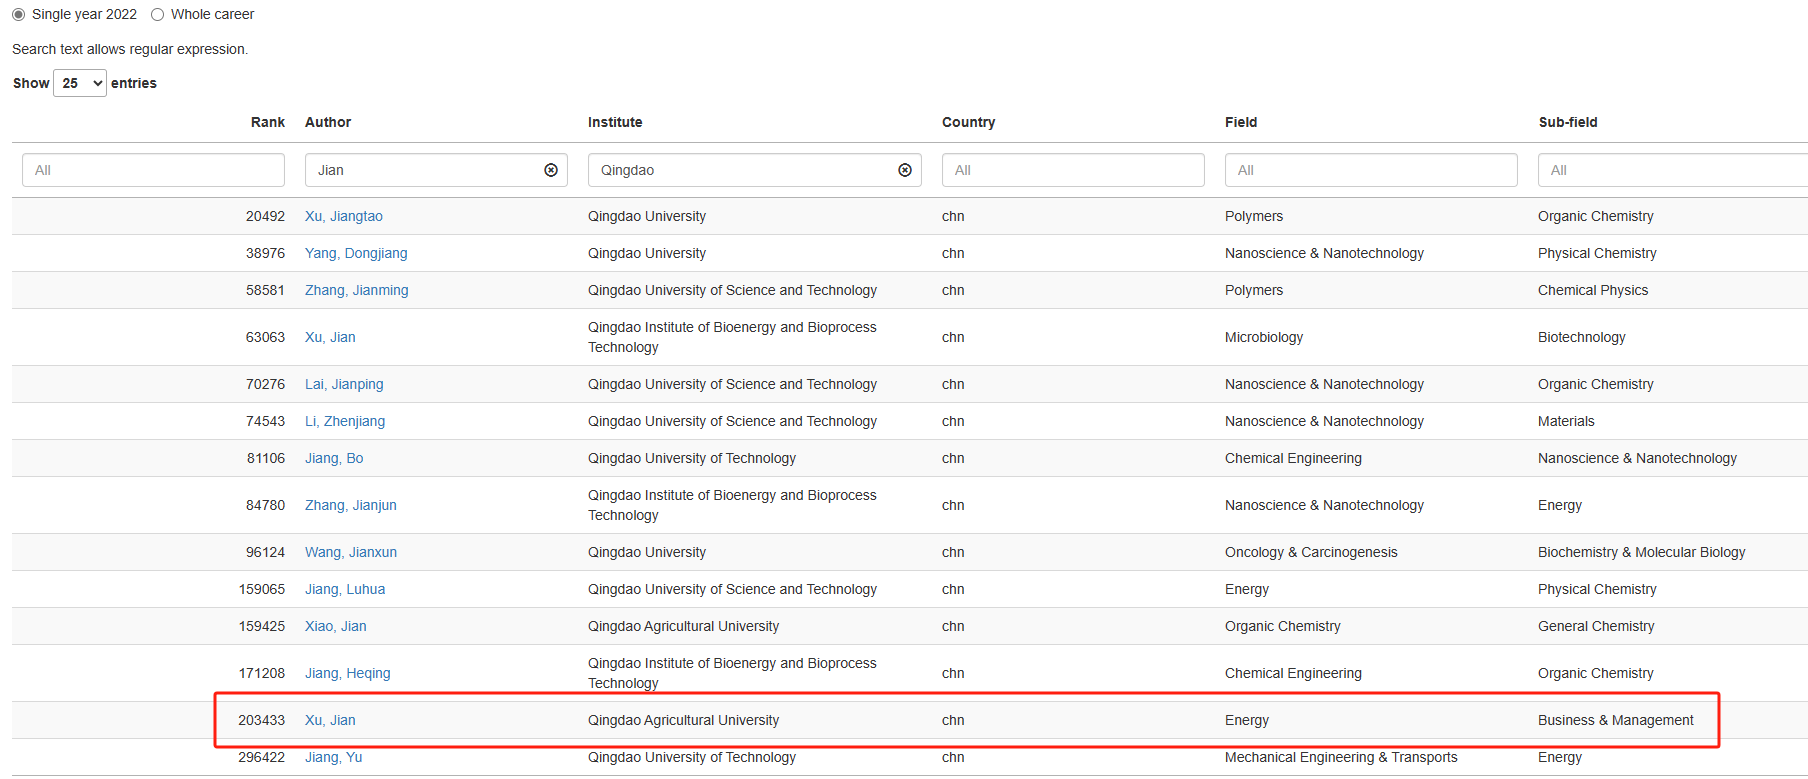Sort by Institute column header
1808x779 pixels.
pyautogui.click(x=615, y=122)
